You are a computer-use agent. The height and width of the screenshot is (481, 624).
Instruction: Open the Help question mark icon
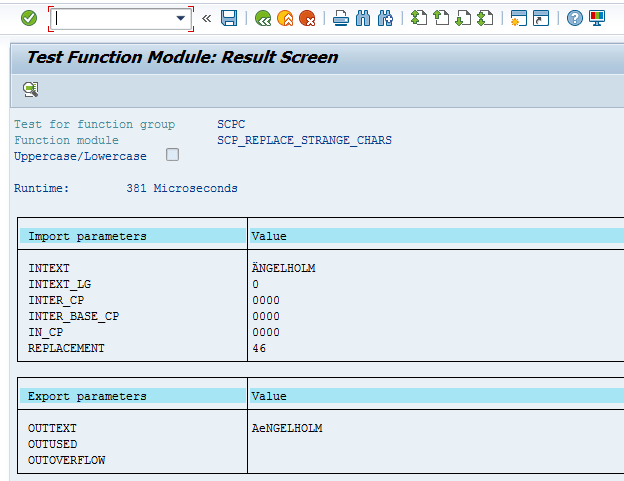[x=574, y=18]
